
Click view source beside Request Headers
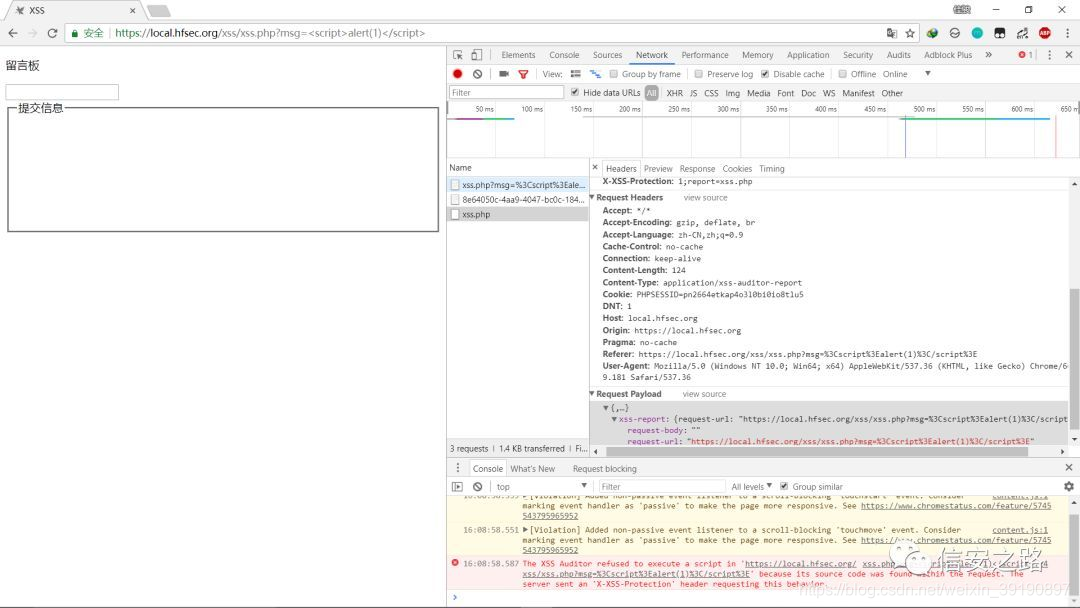705,198
